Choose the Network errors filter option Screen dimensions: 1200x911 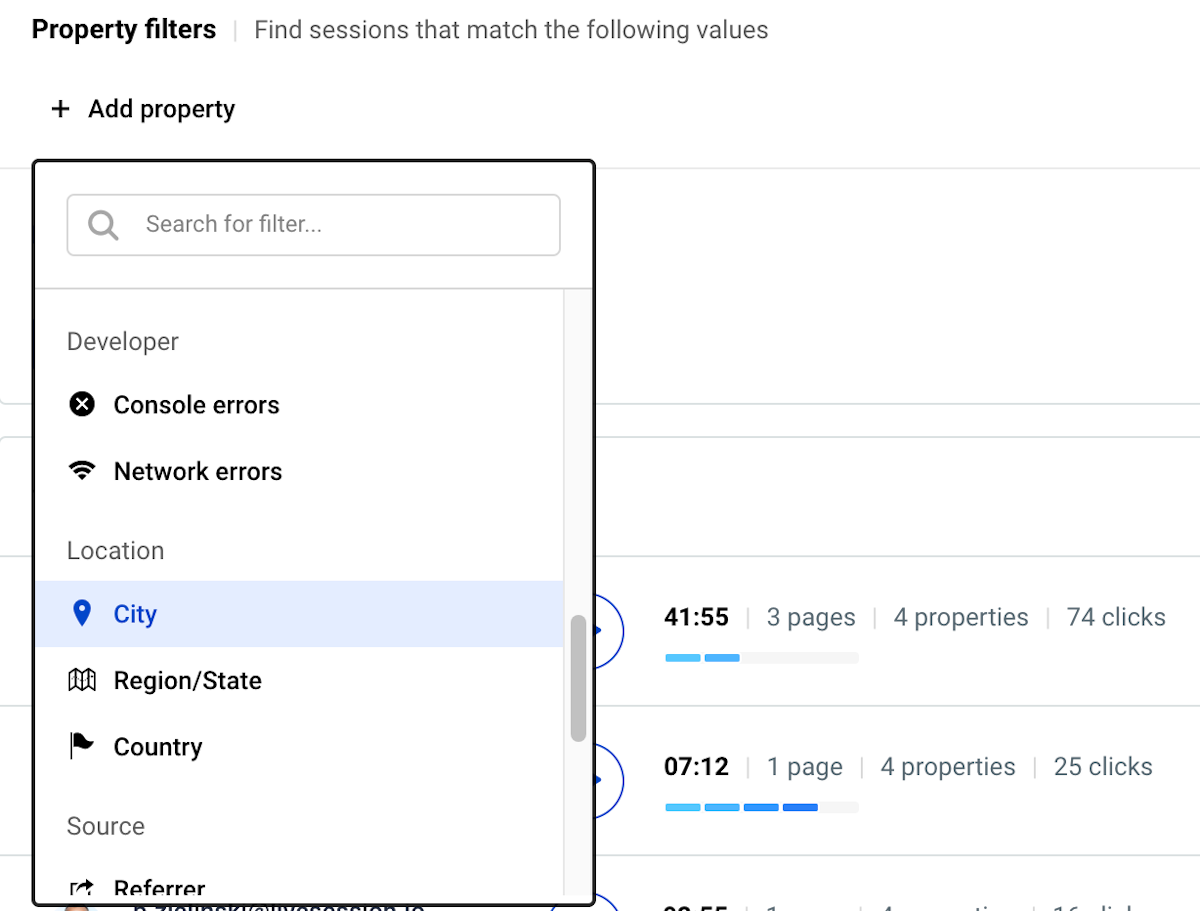point(299,471)
